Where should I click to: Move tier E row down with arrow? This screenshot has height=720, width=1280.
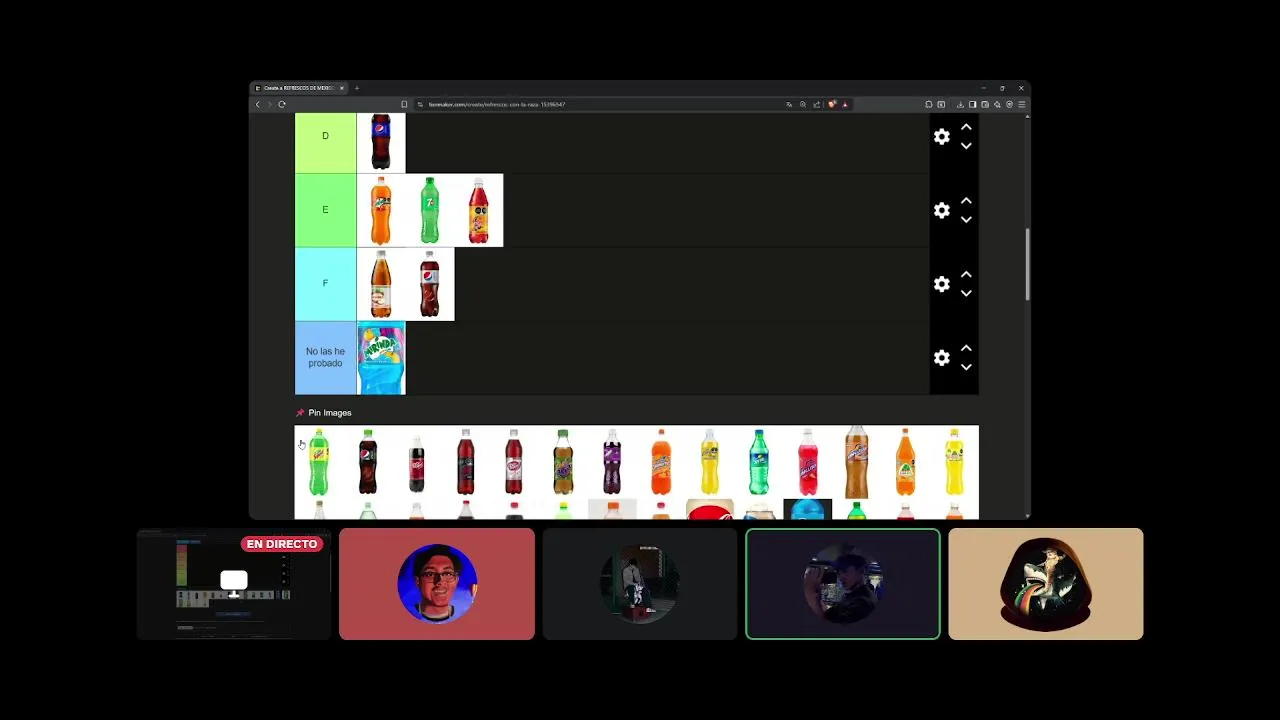(966, 220)
